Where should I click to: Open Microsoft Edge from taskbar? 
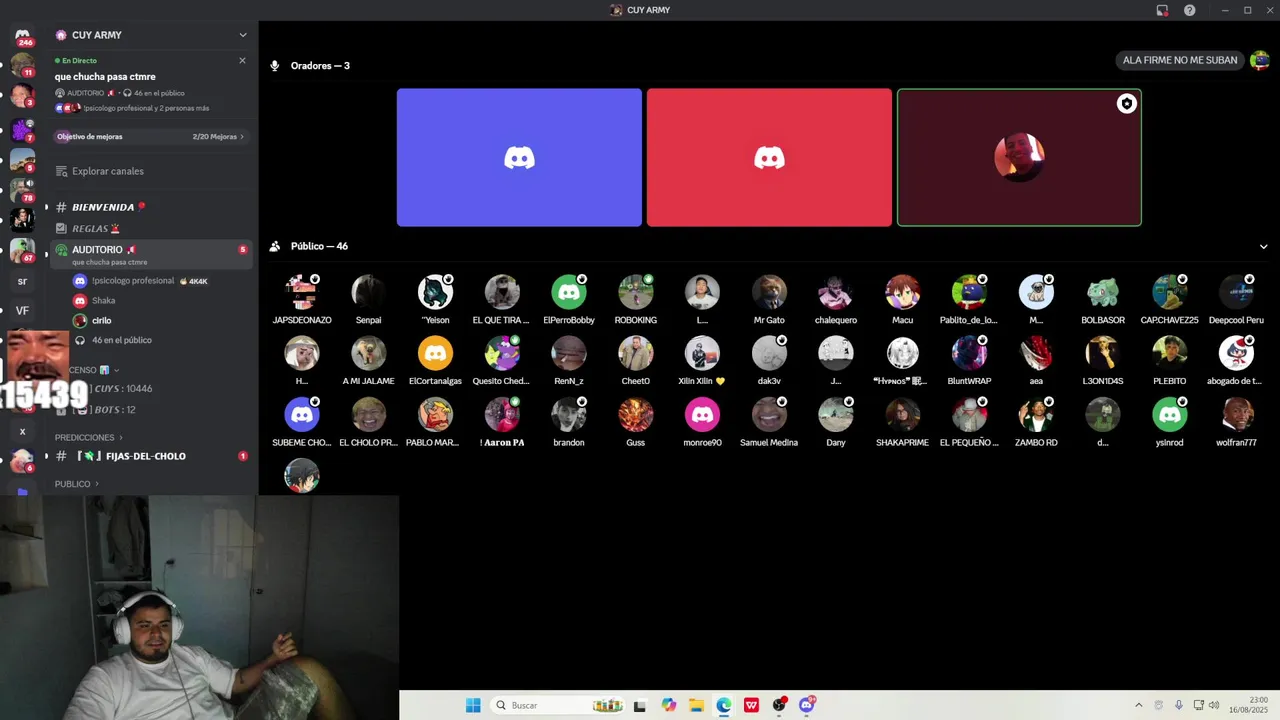724,705
